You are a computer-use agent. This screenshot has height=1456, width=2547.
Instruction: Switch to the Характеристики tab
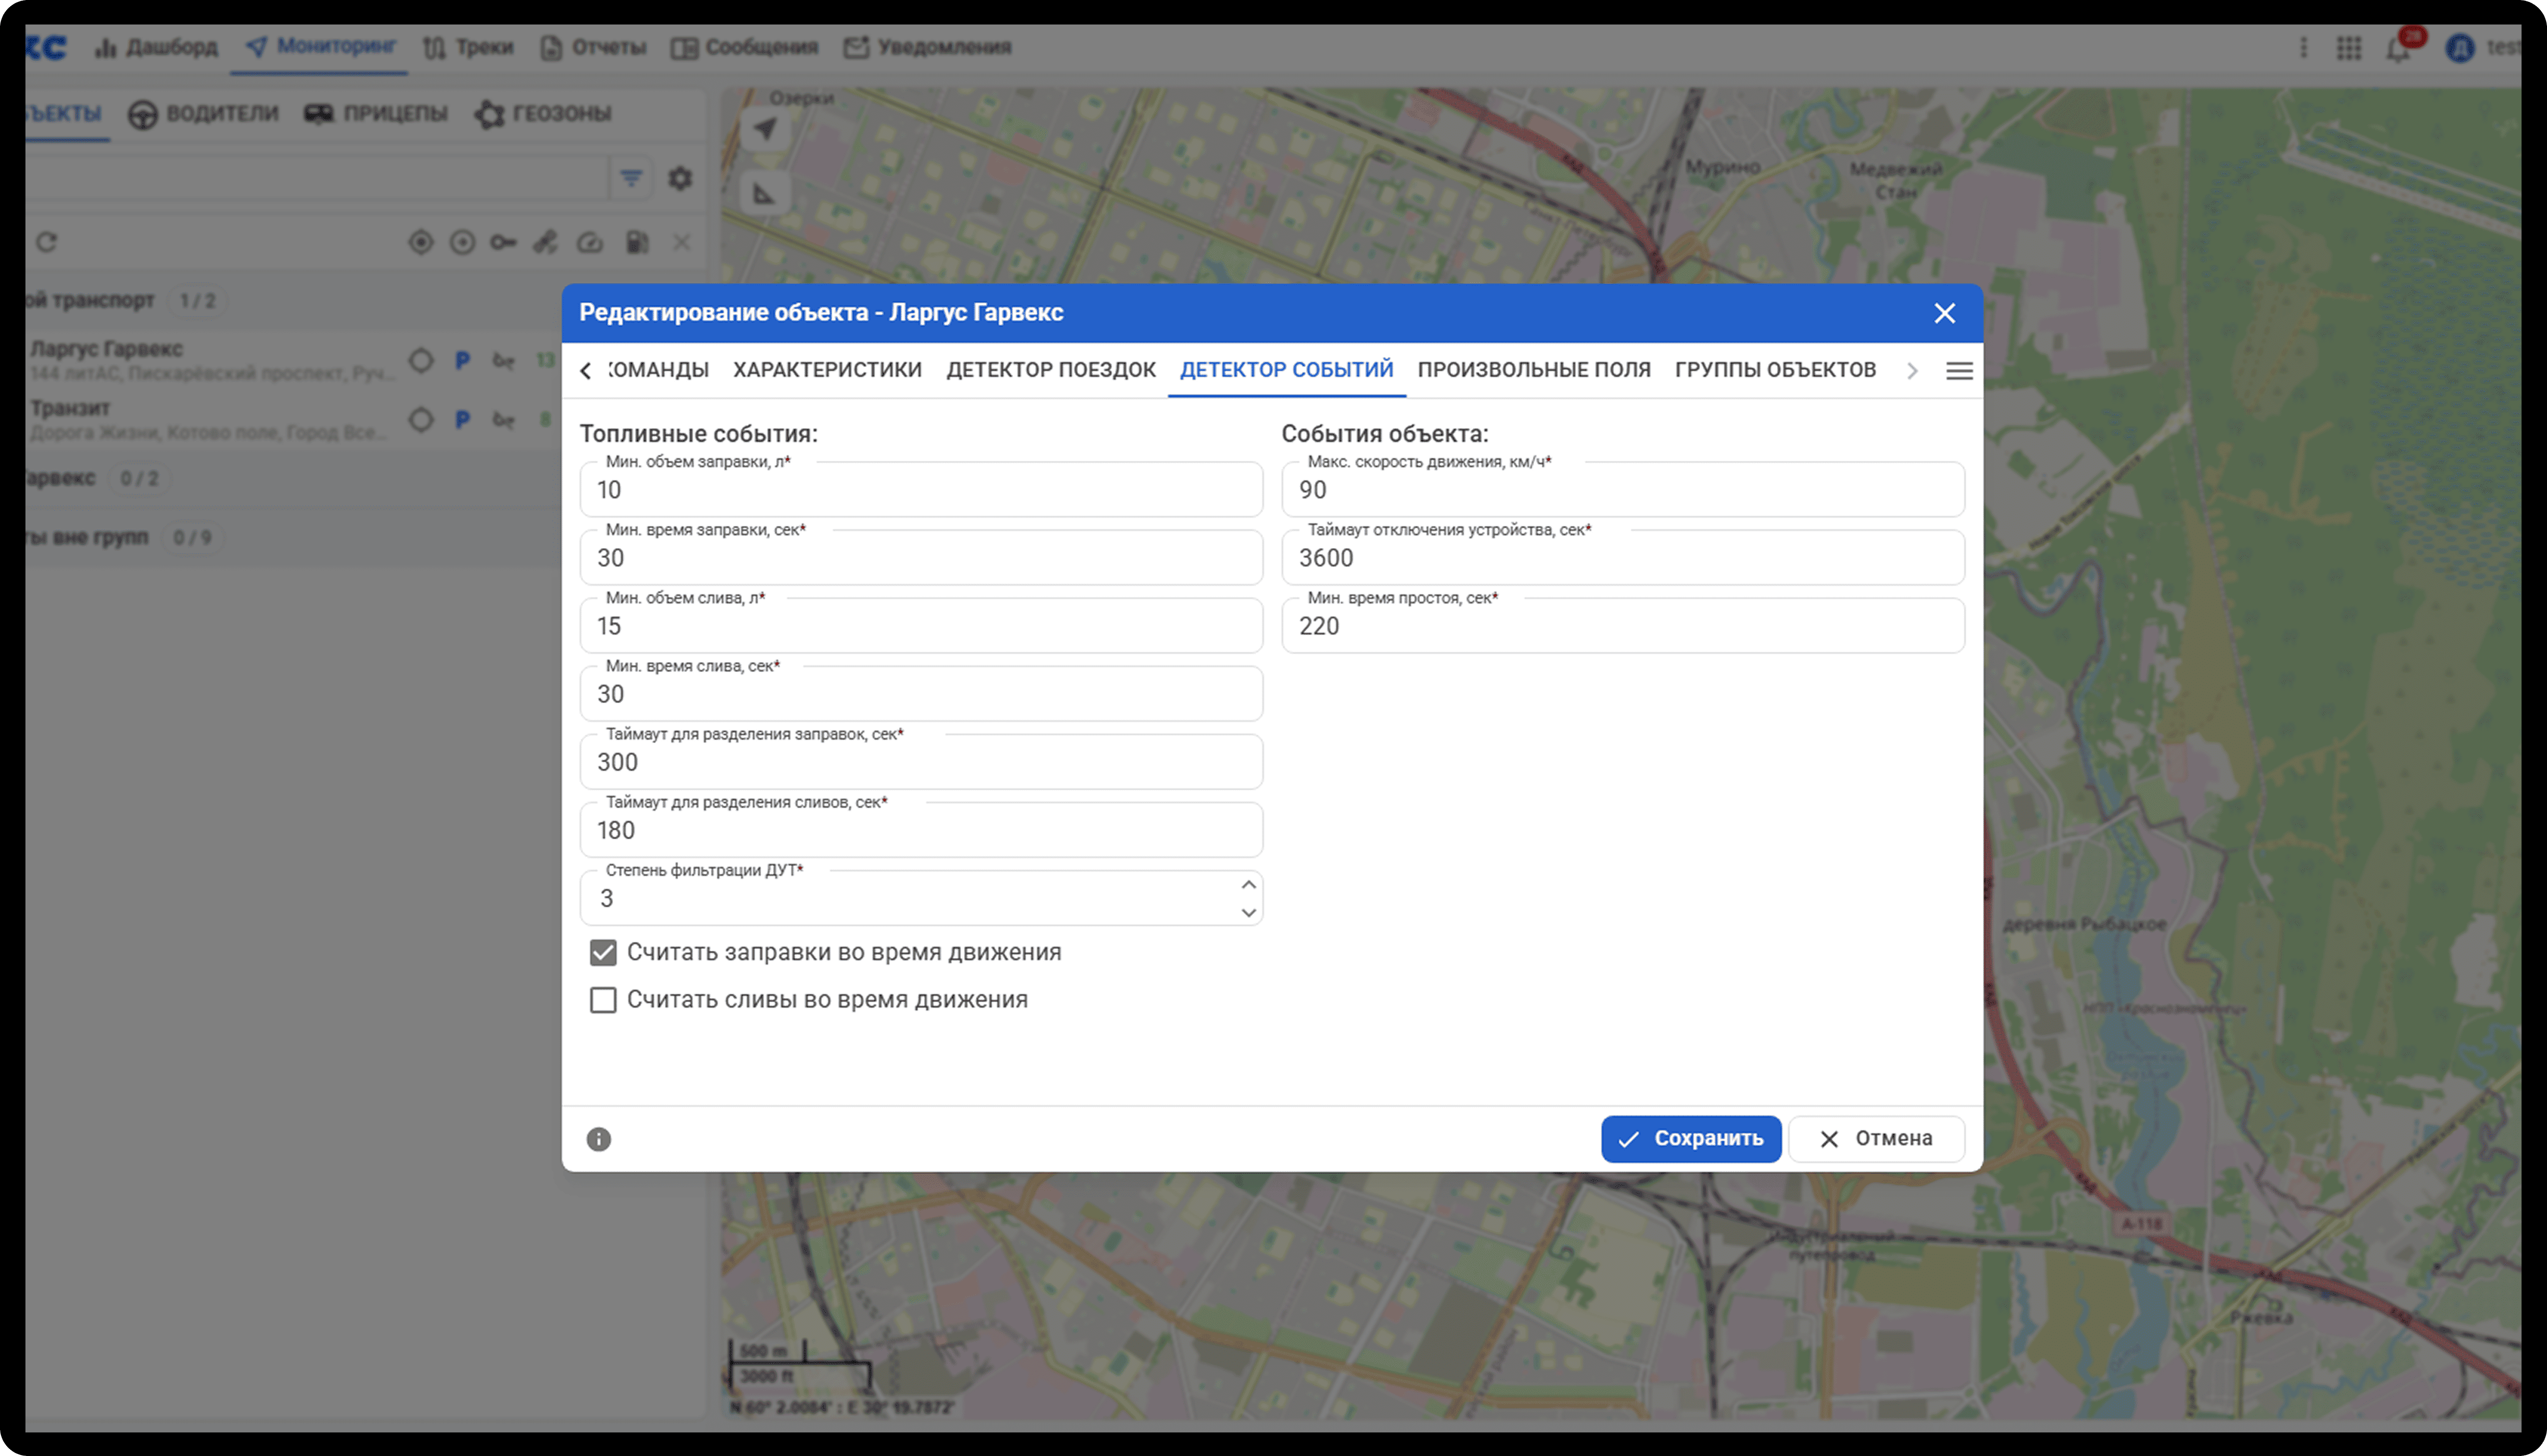coord(827,370)
